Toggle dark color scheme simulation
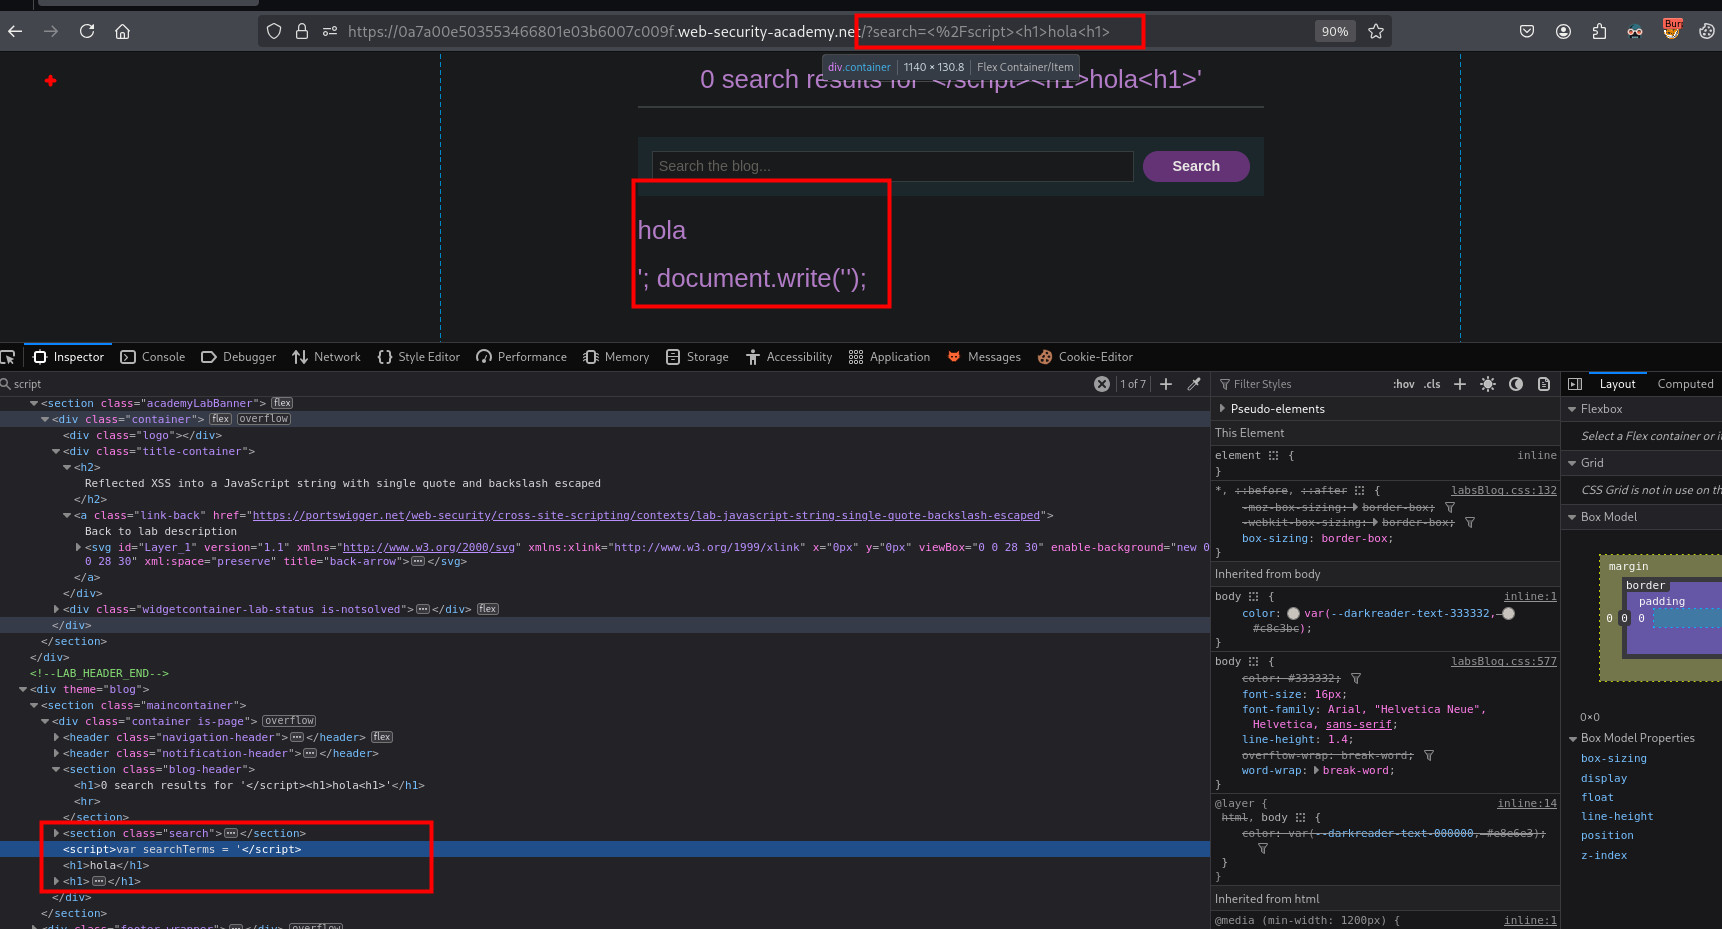Viewport: 1722px width, 929px height. click(1516, 384)
